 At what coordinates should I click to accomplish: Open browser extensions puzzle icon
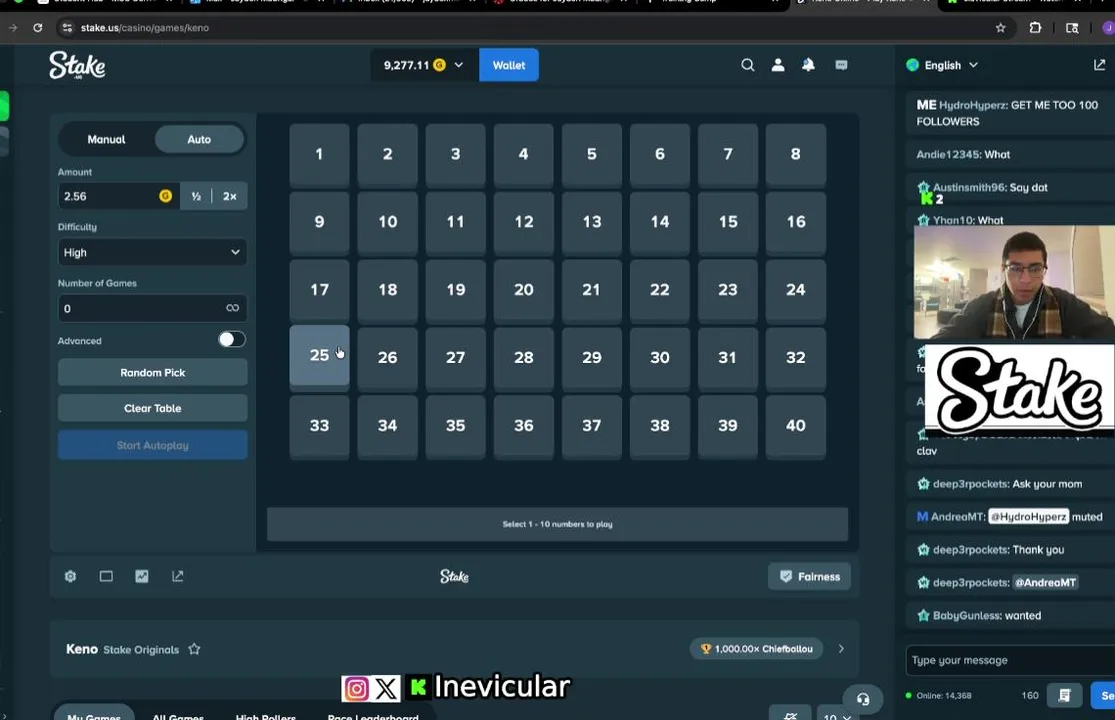(1035, 28)
